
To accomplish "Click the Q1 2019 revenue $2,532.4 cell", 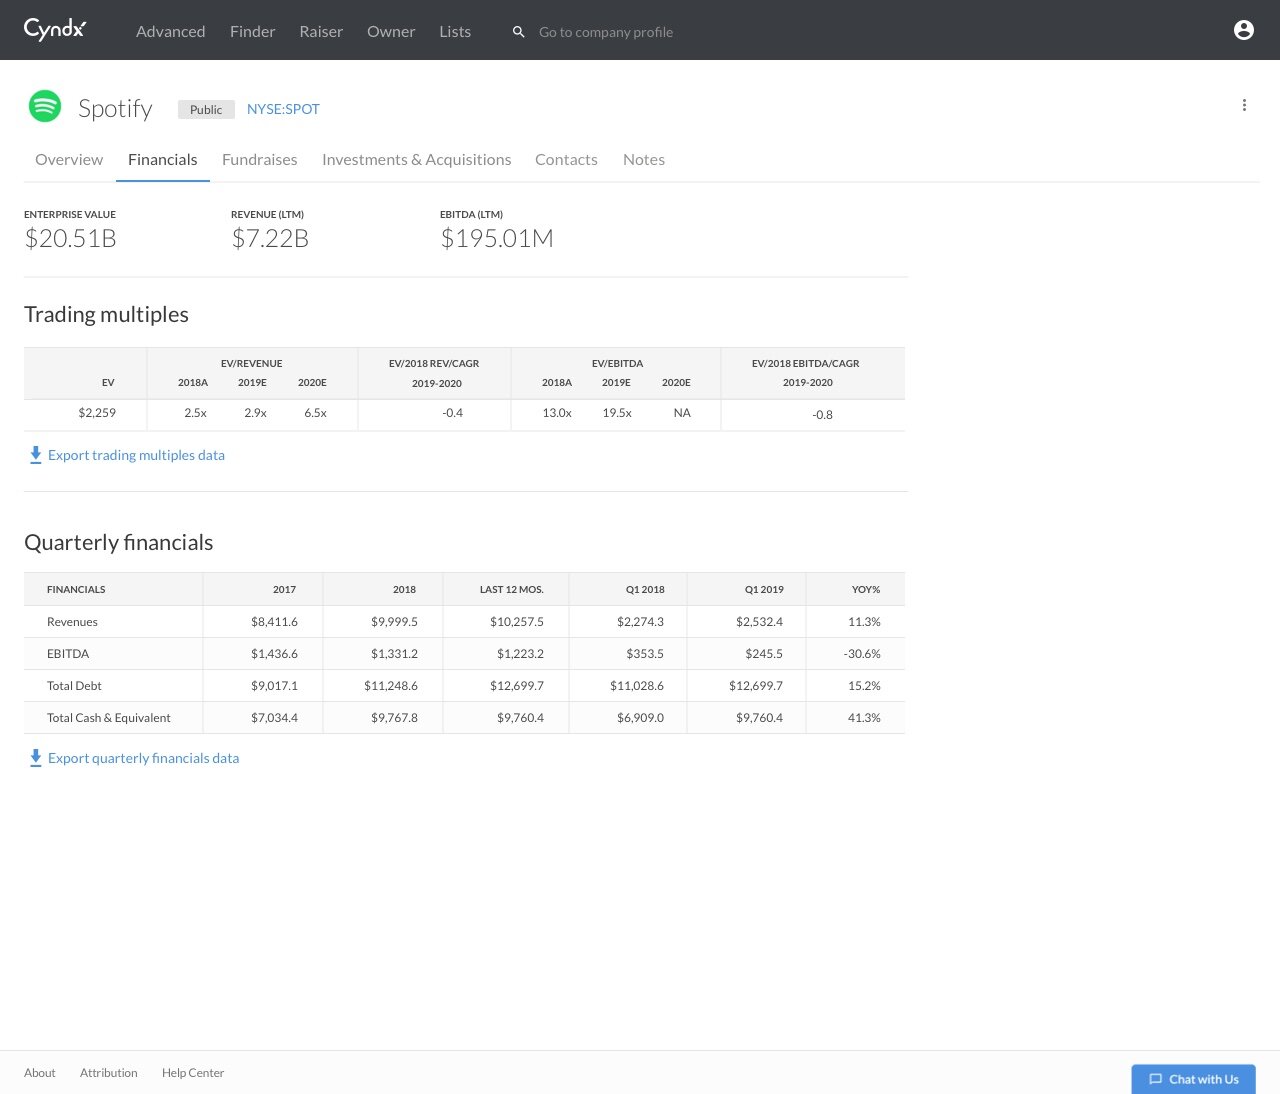I will tap(759, 622).
